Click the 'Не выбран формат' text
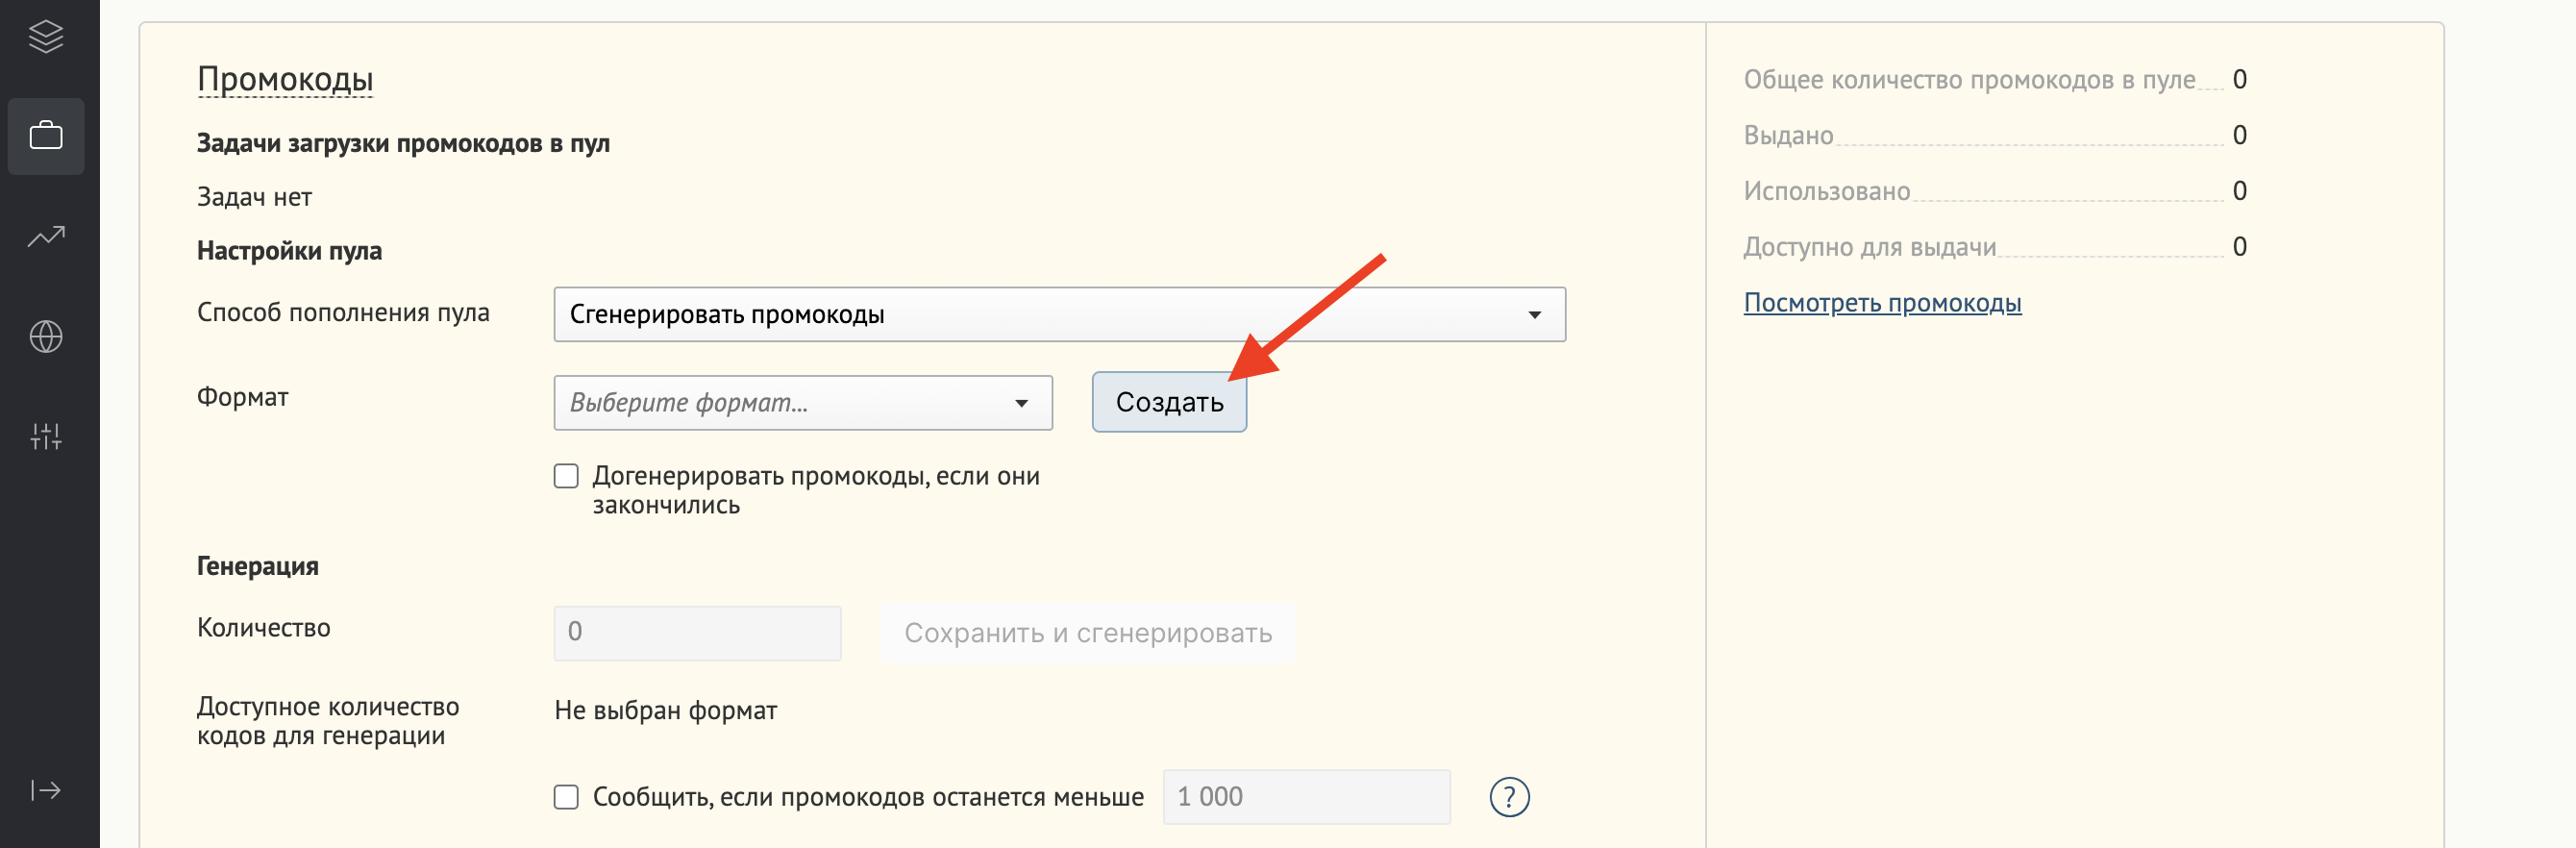The width and height of the screenshot is (2576, 848). 665,711
